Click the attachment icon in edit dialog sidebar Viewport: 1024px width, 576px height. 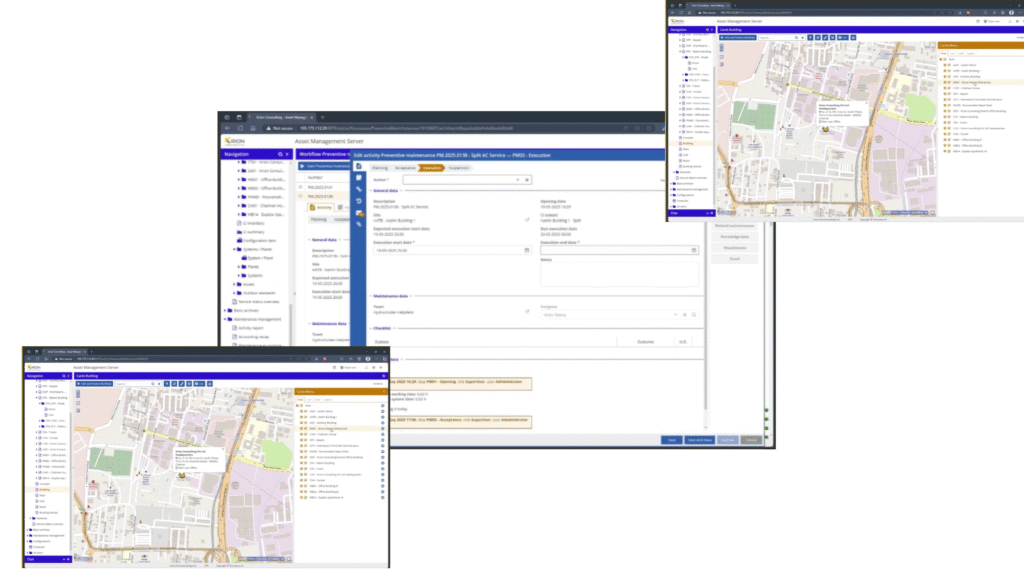tap(358, 189)
